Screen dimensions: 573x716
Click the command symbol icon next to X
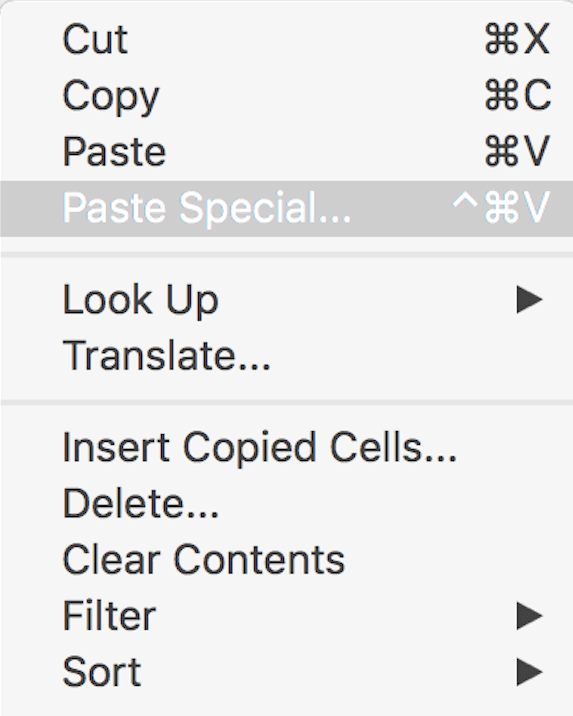coord(502,39)
